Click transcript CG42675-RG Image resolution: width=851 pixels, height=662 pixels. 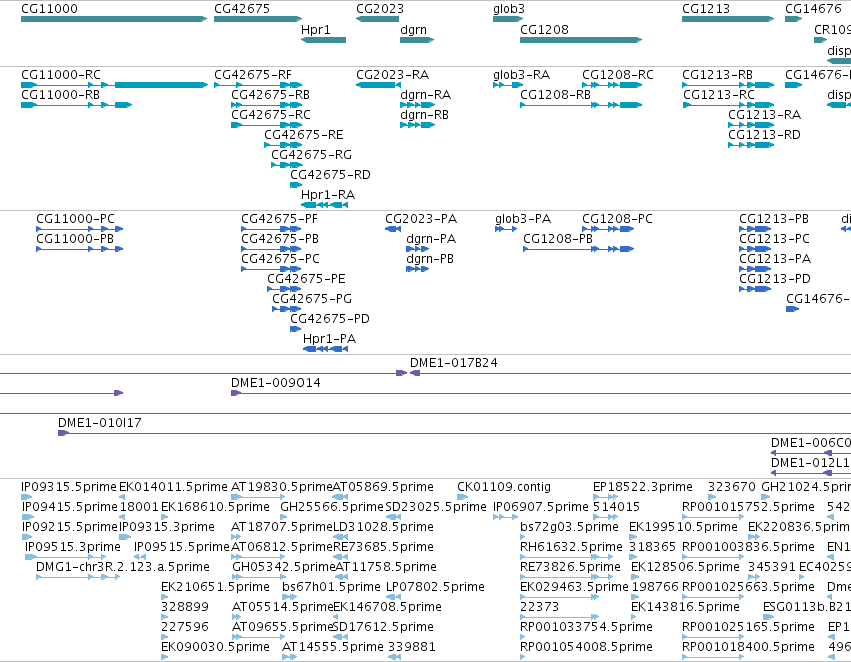312,155
